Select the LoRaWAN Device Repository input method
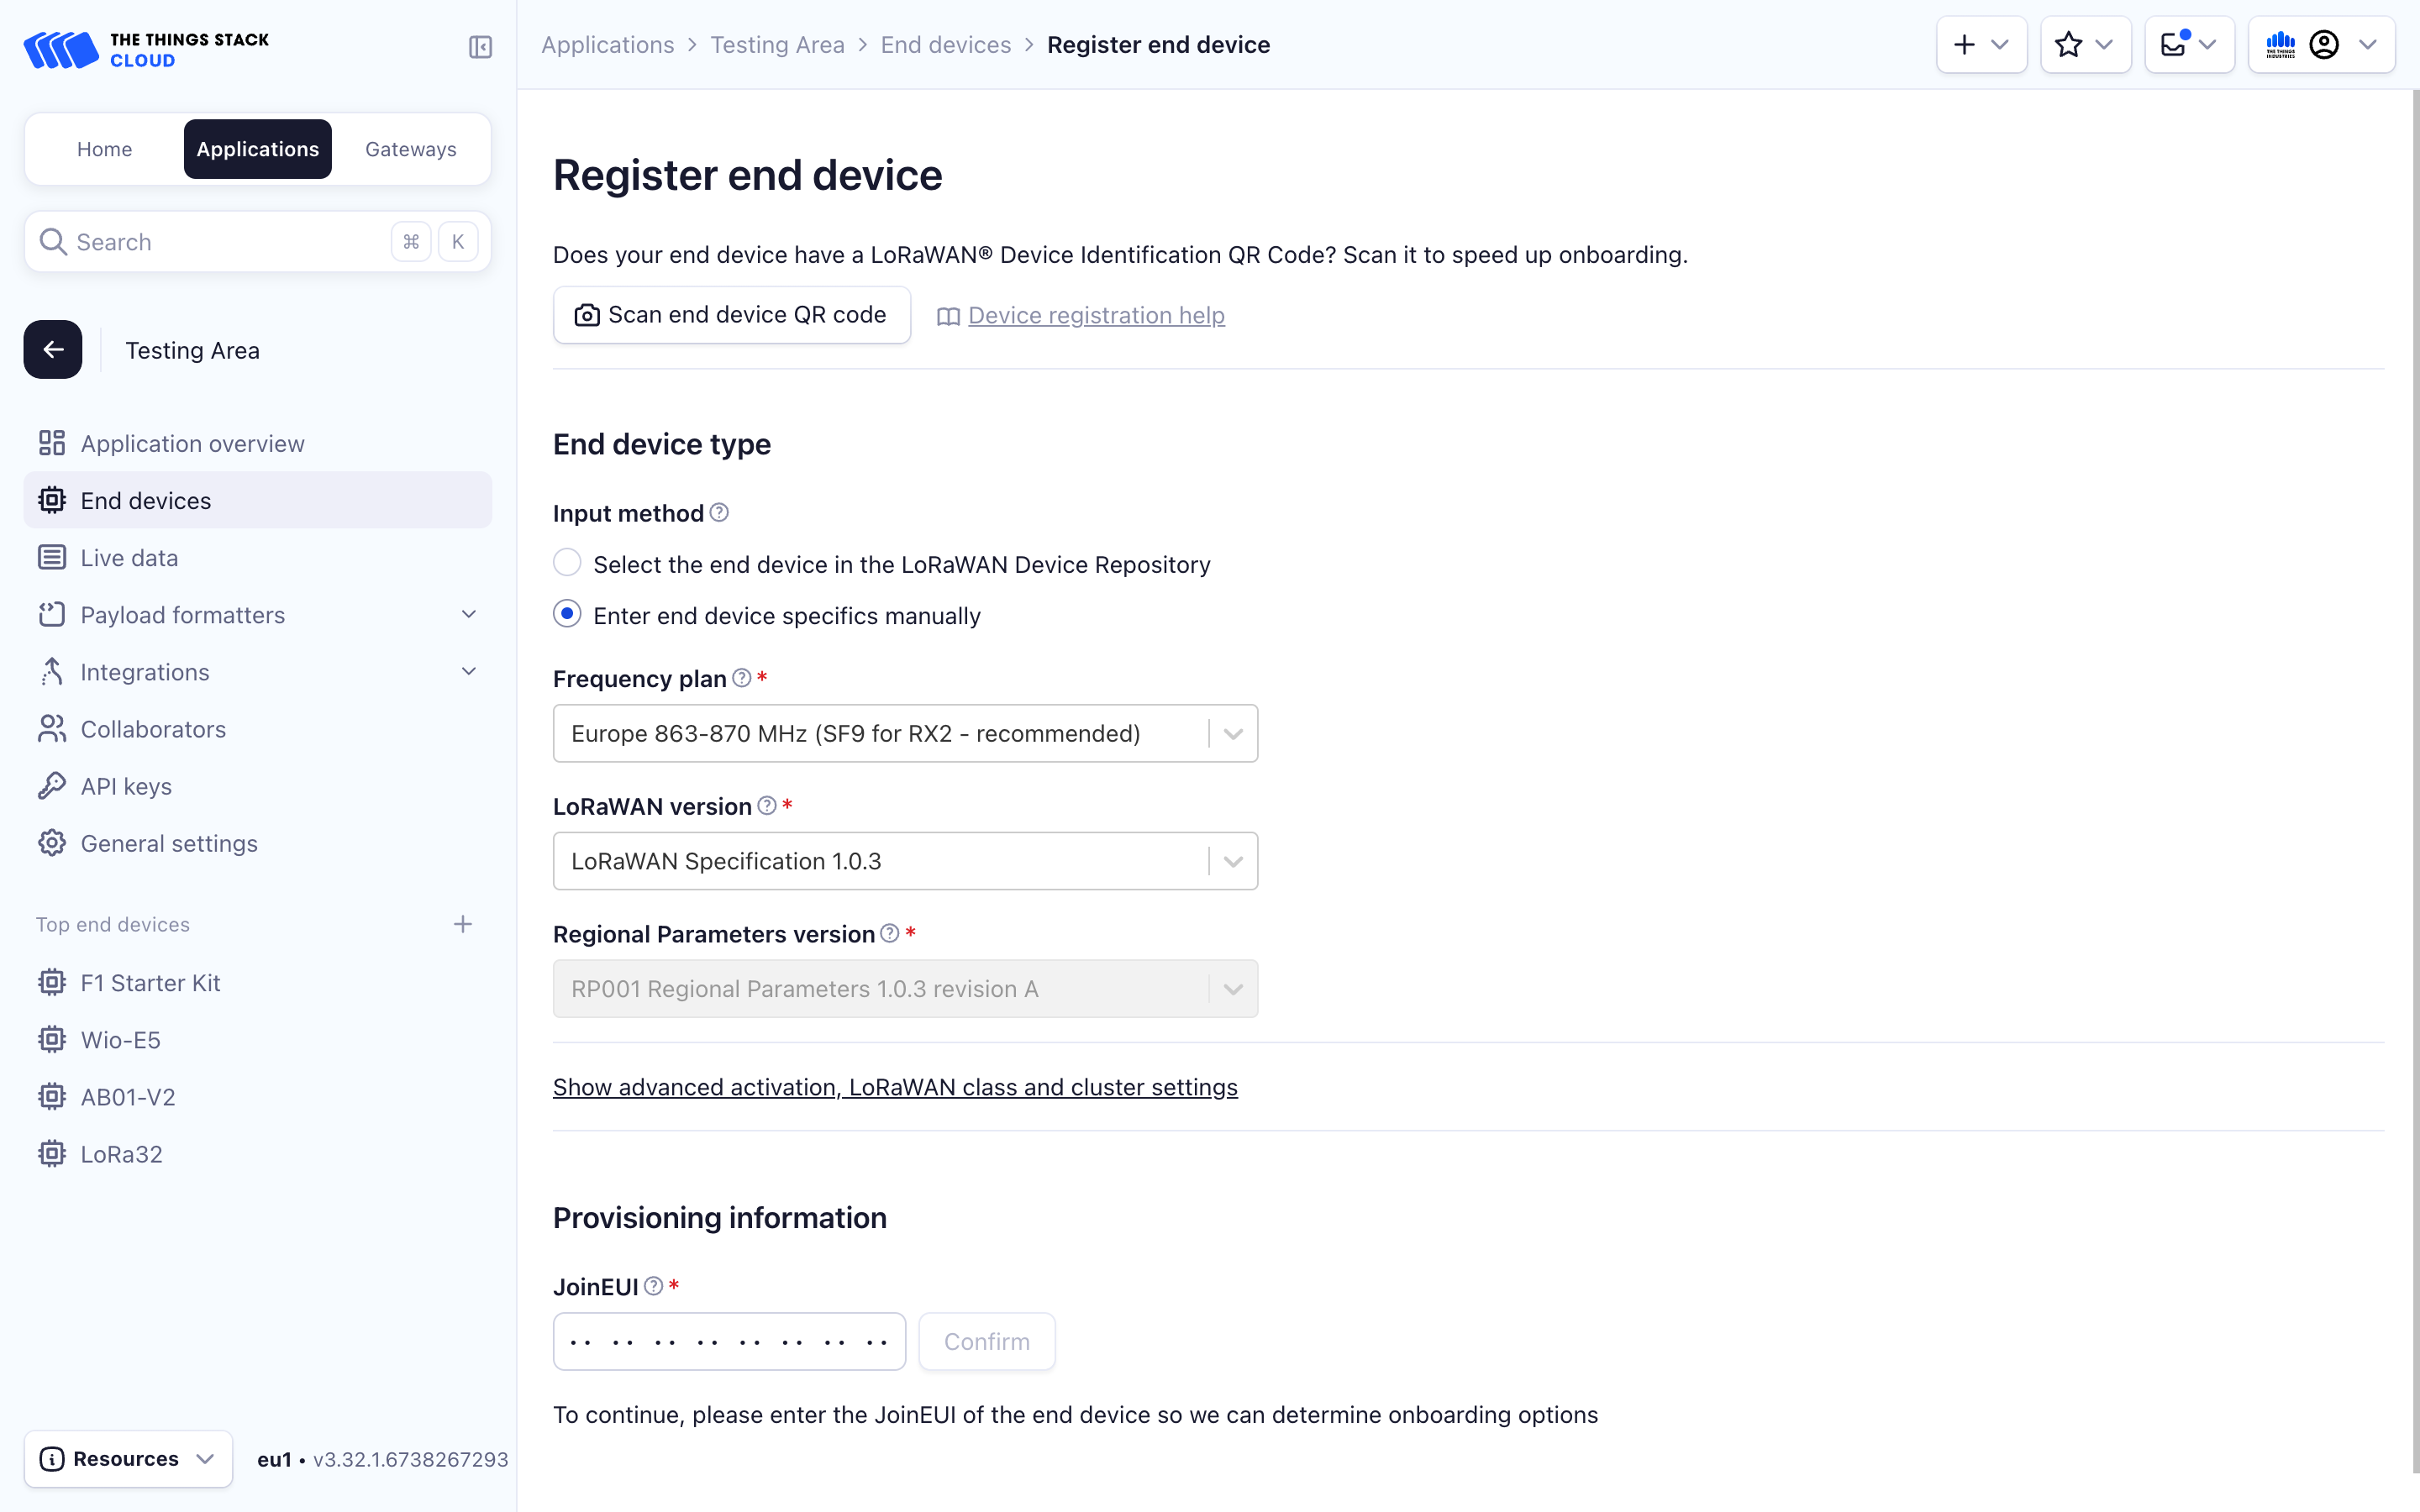This screenshot has width=2420, height=1512. coord(567,562)
